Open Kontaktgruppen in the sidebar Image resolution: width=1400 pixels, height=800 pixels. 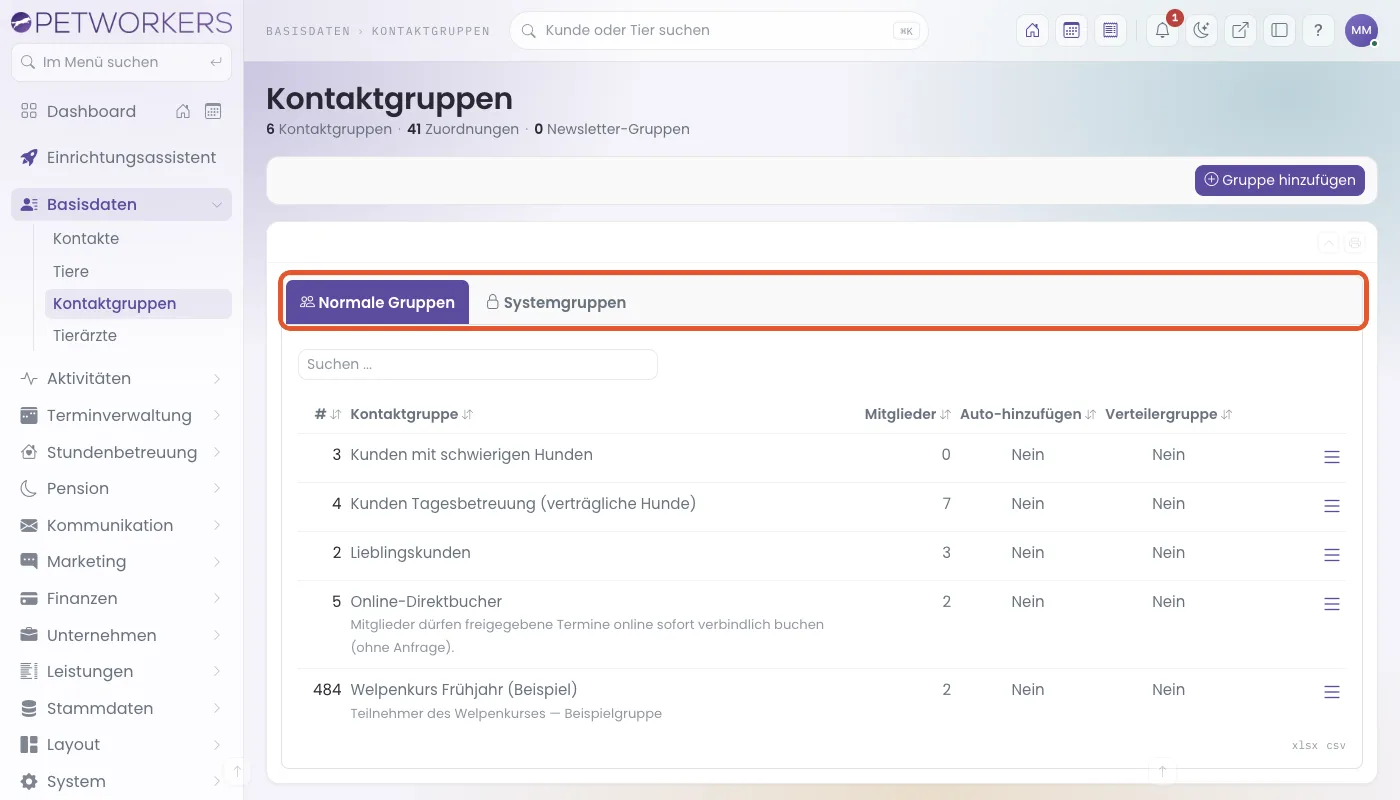pyautogui.click(x=139, y=304)
